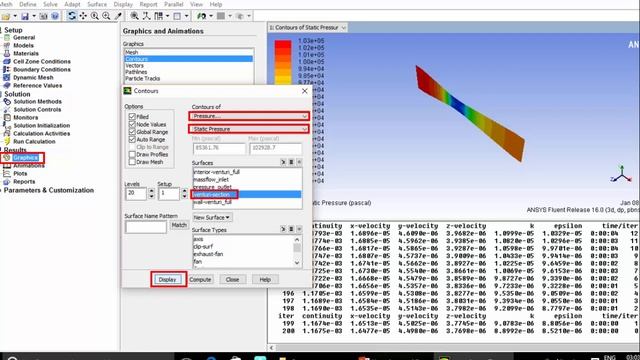Screen dimensions: 640x360
Task: Toggle the Node Values checkbox
Action: tap(132, 124)
